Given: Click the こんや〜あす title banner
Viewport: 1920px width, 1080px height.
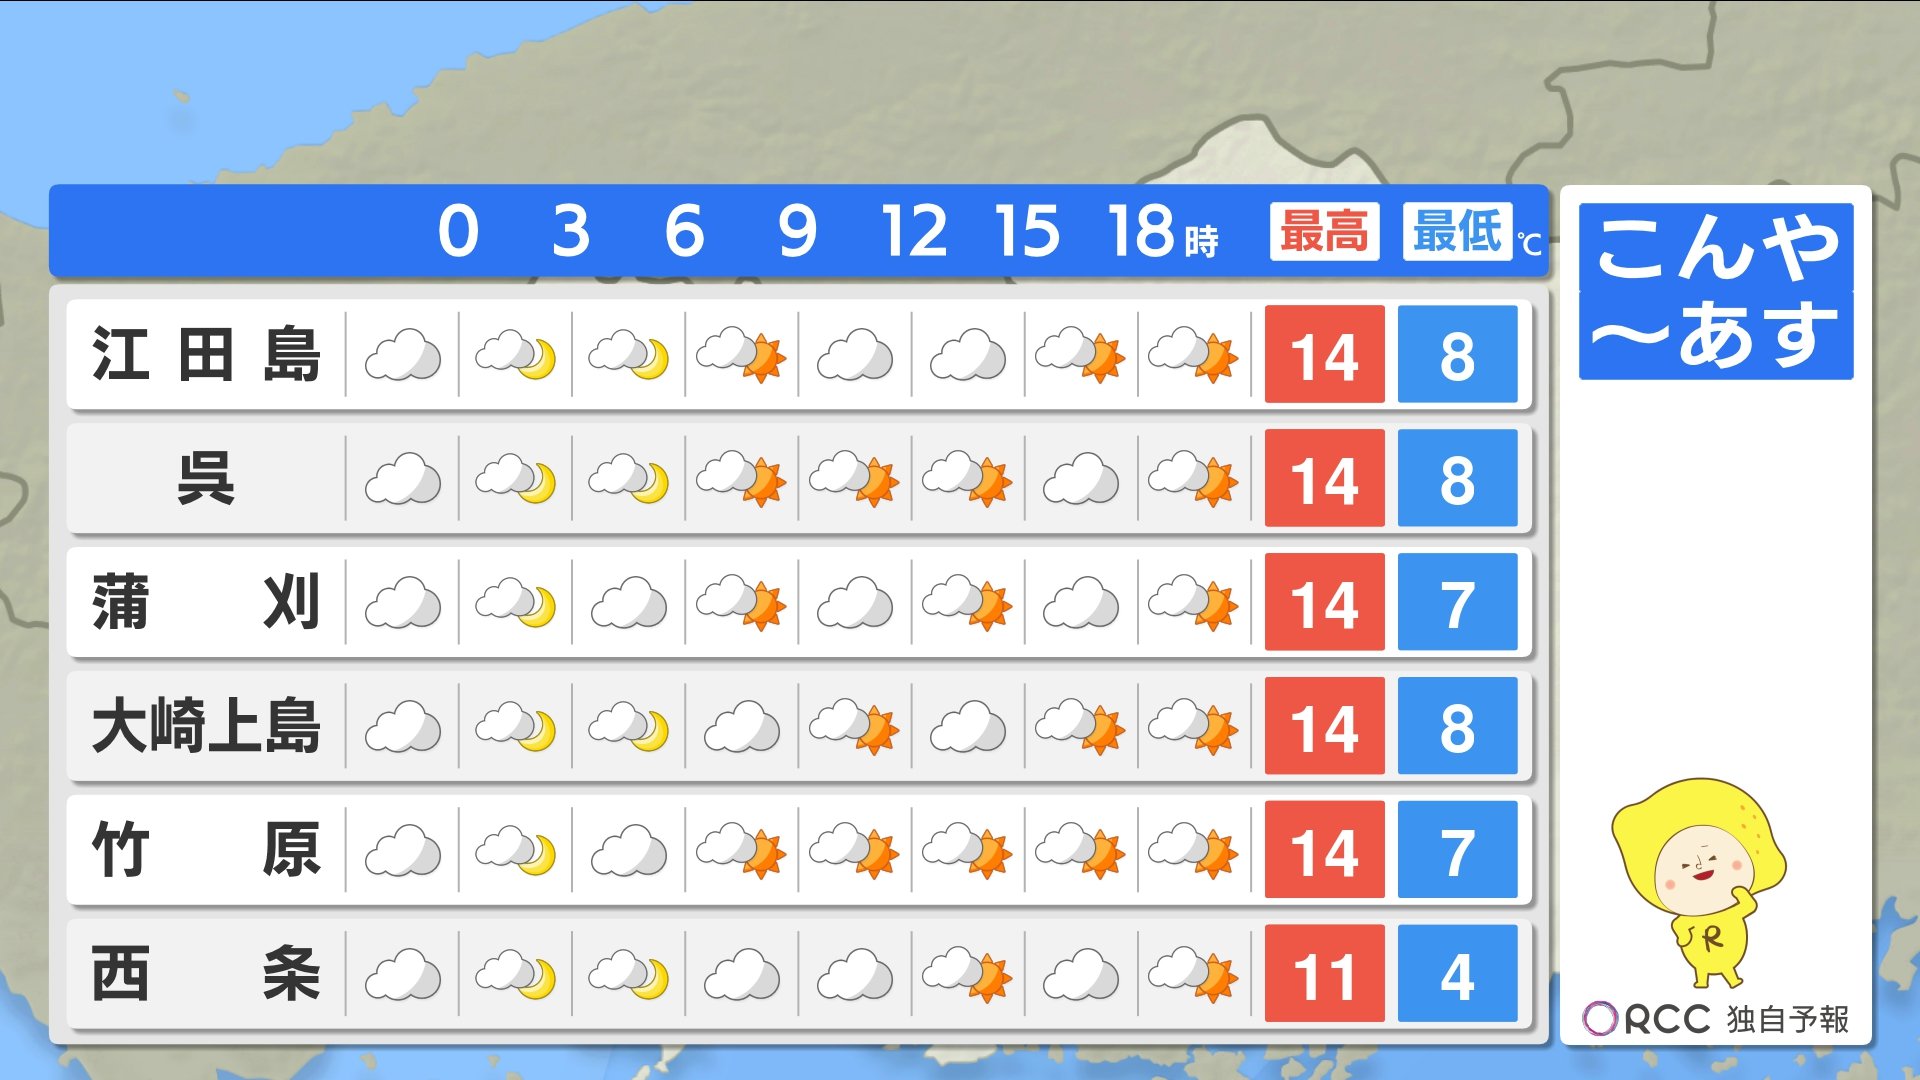Looking at the screenshot, I should (x=1716, y=291).
